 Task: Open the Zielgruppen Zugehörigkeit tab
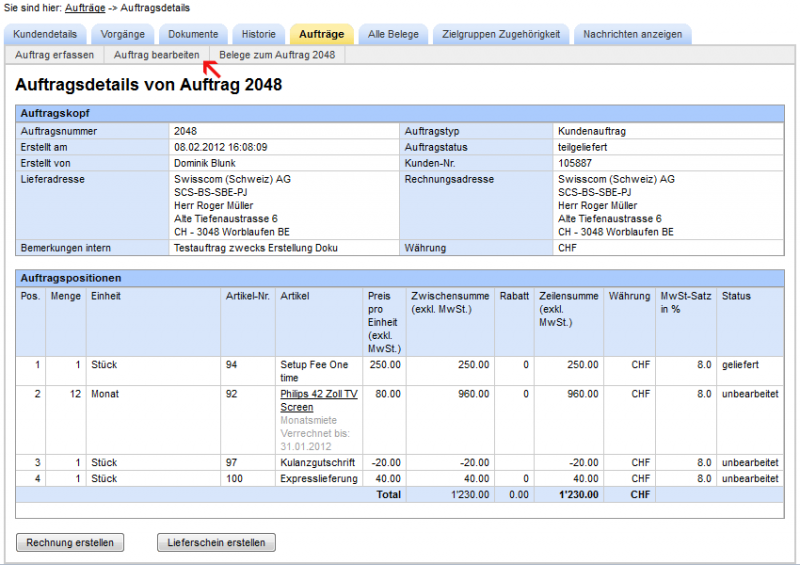[x=501, y=34]
